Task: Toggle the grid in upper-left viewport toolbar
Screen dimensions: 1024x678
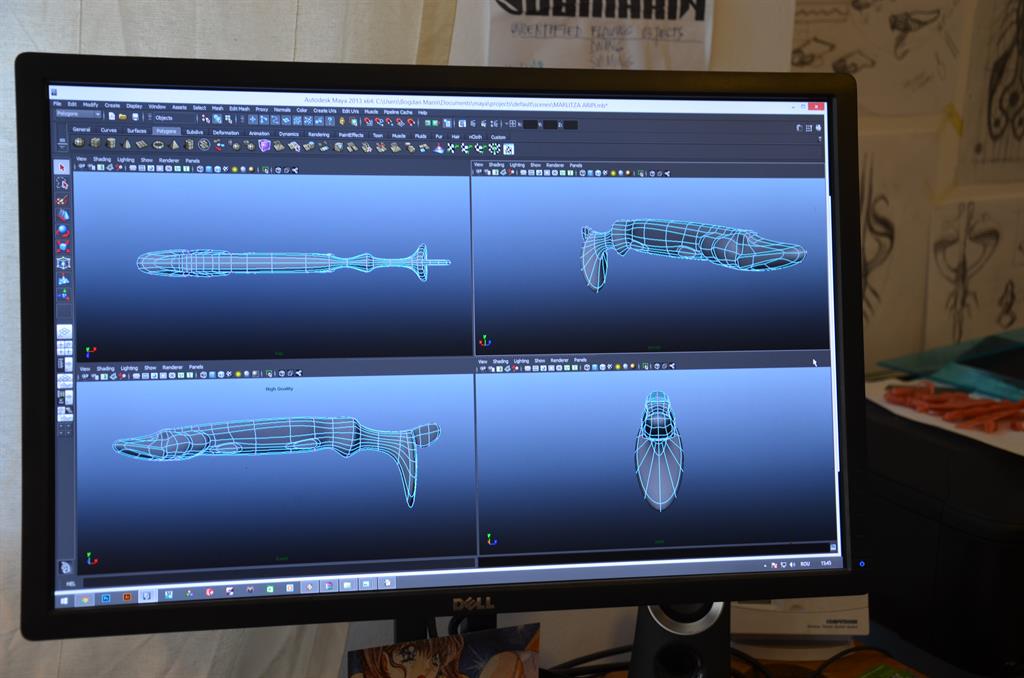Action: [133, 169]
